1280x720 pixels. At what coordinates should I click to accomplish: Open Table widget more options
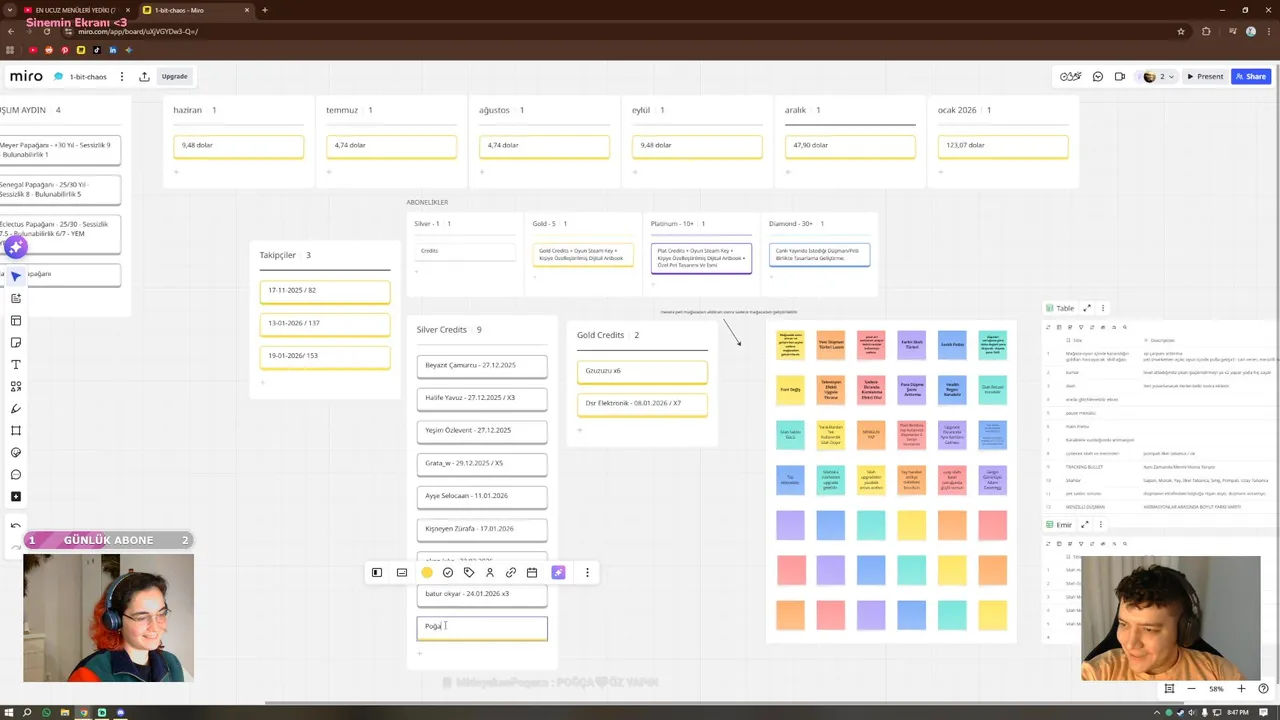pyautogui.click(x=1103, y=308)
